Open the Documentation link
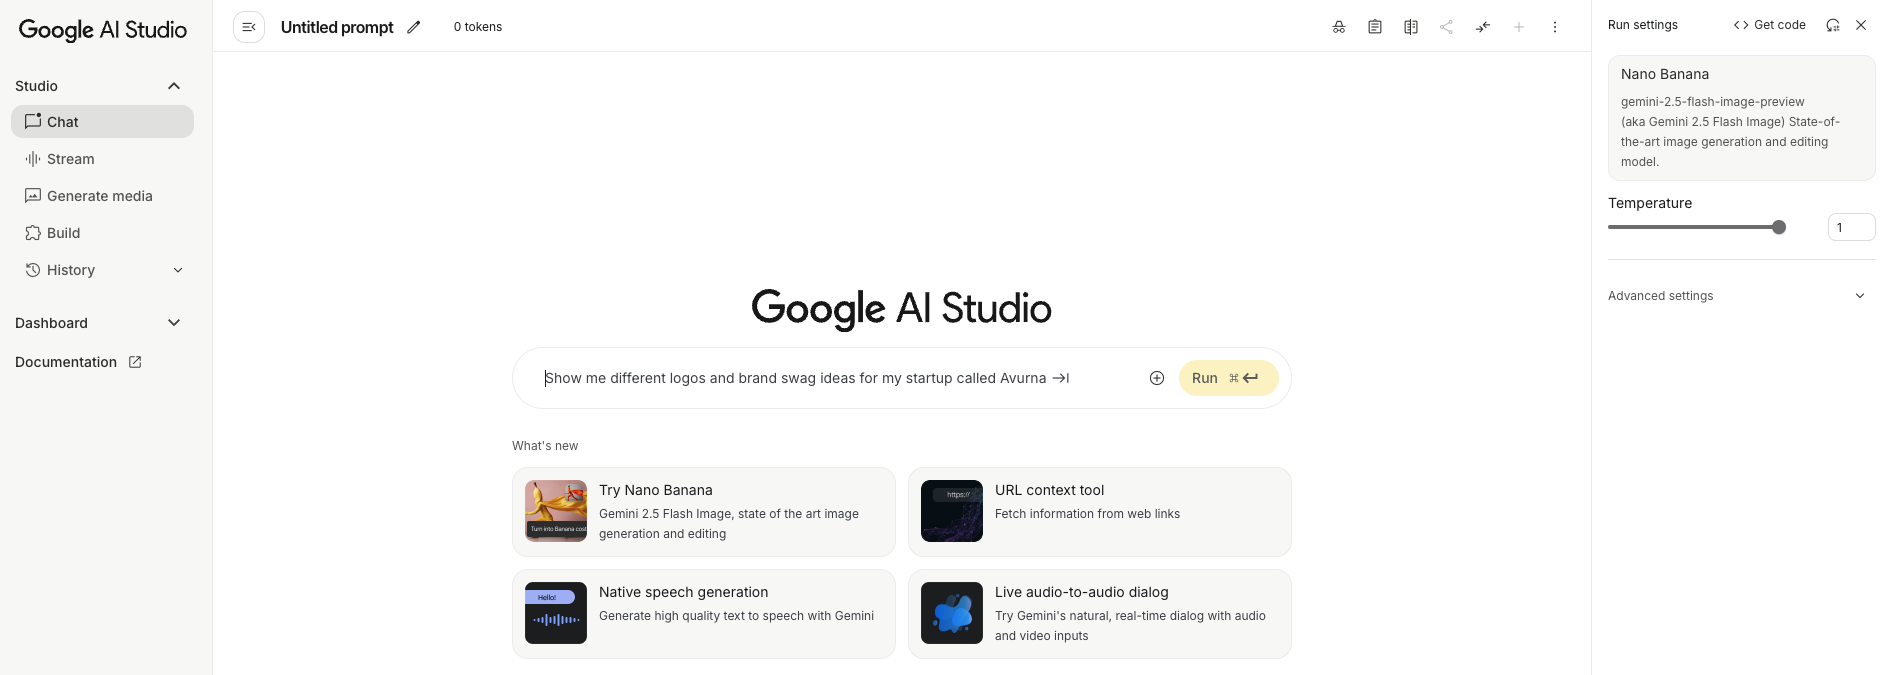Screen dimensions: 1887x675 [66, 361]
